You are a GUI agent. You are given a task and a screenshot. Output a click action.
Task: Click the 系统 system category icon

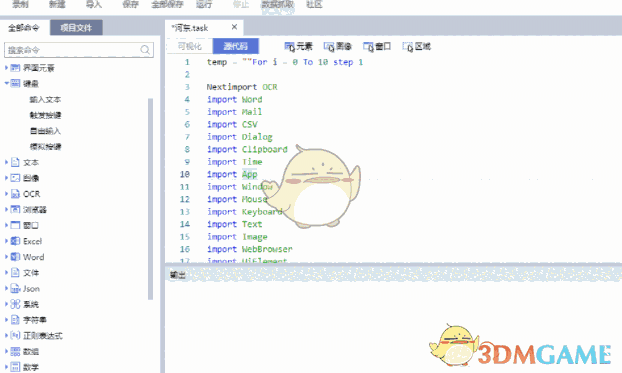tap(15, 304)
